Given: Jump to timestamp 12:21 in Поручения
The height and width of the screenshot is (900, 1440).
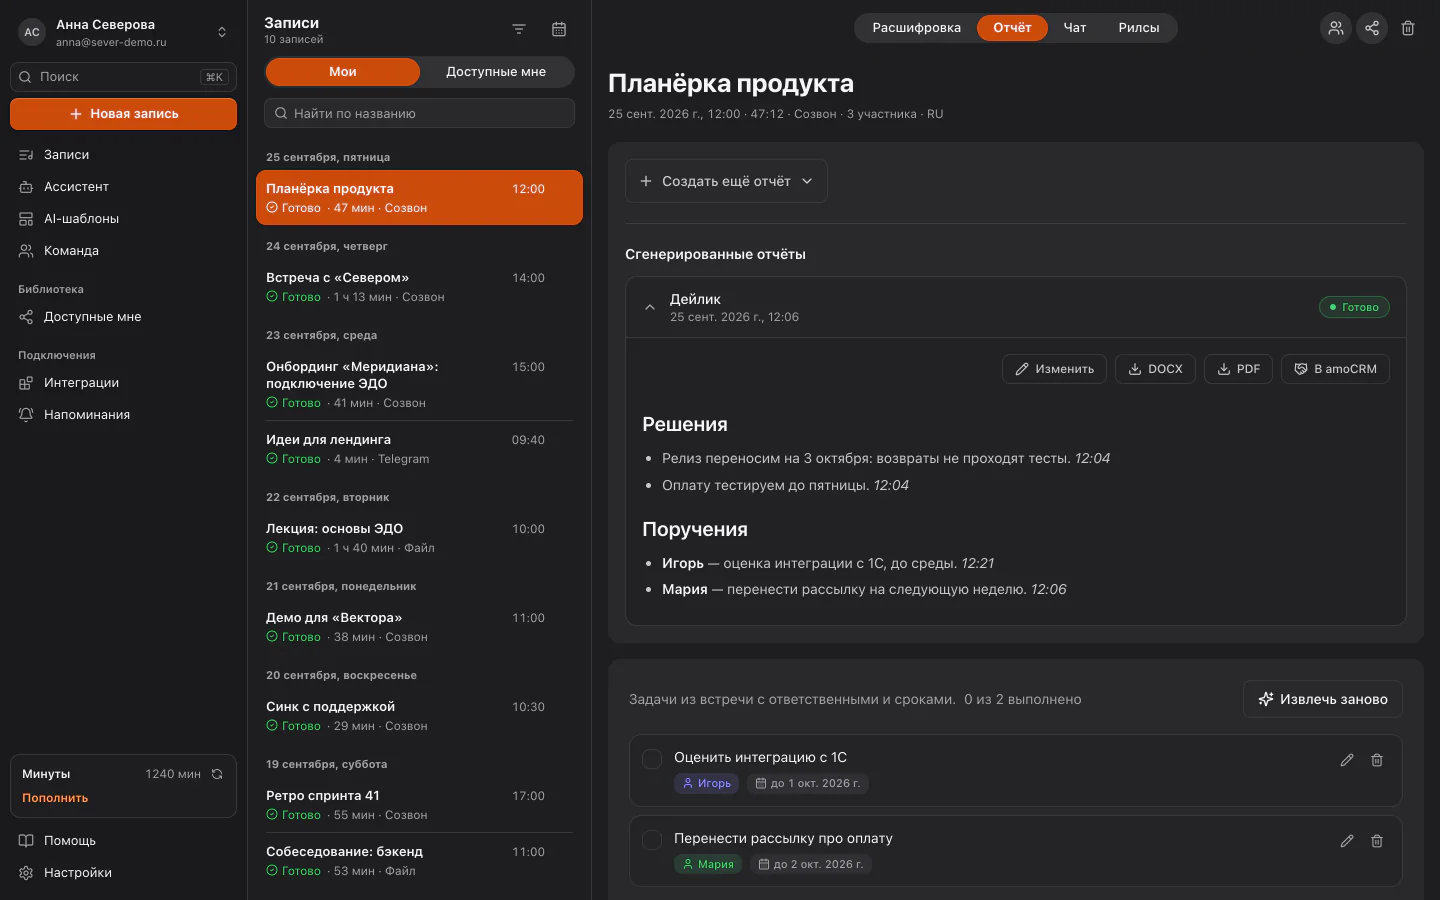Looking at the screenshot, I should [978, 563].
